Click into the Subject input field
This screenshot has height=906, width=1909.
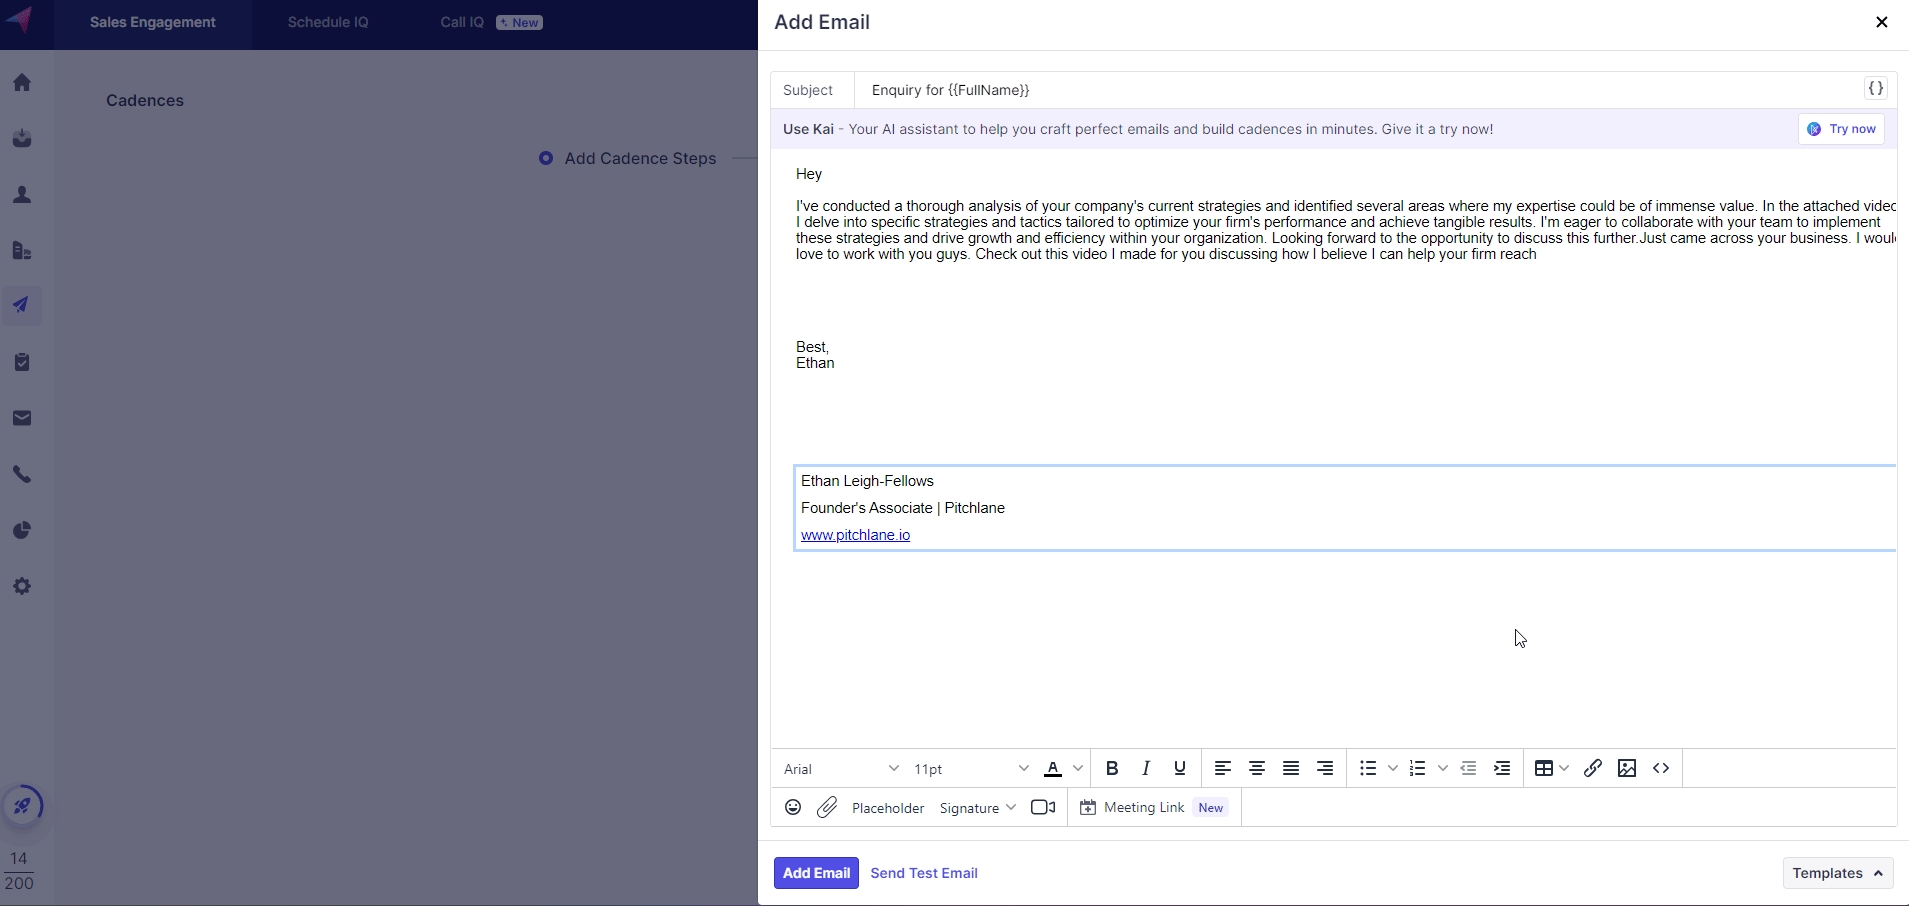click(1350, 90)
